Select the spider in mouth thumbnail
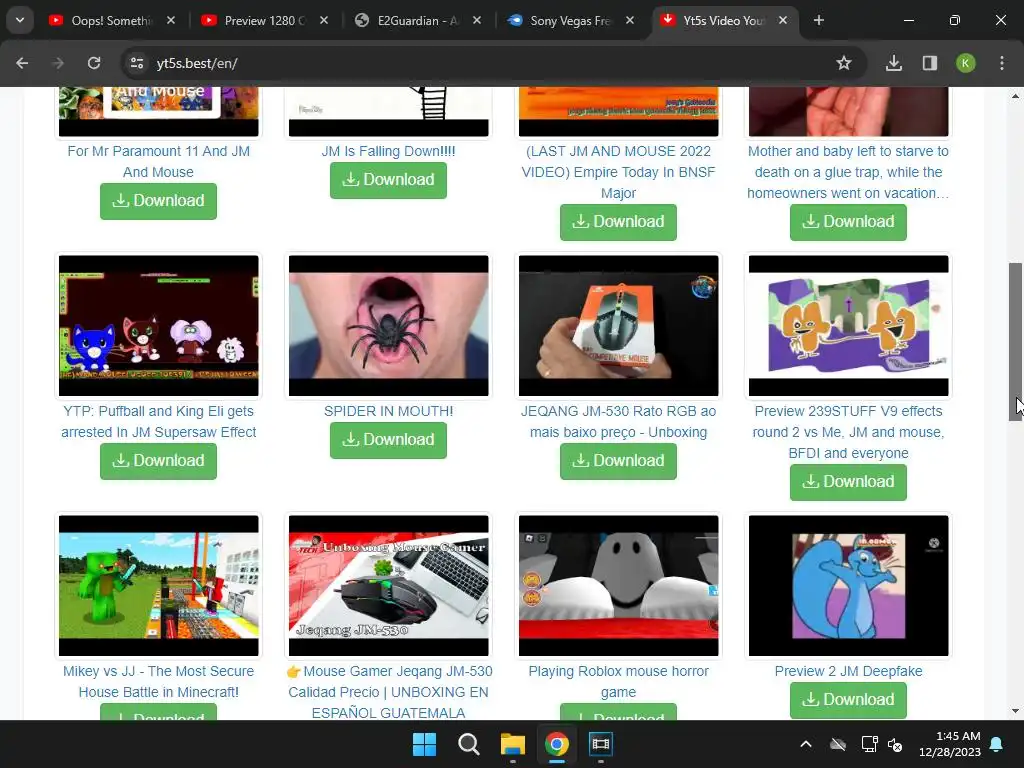The height and width of the screenshot is (768, 1024). 388,325
